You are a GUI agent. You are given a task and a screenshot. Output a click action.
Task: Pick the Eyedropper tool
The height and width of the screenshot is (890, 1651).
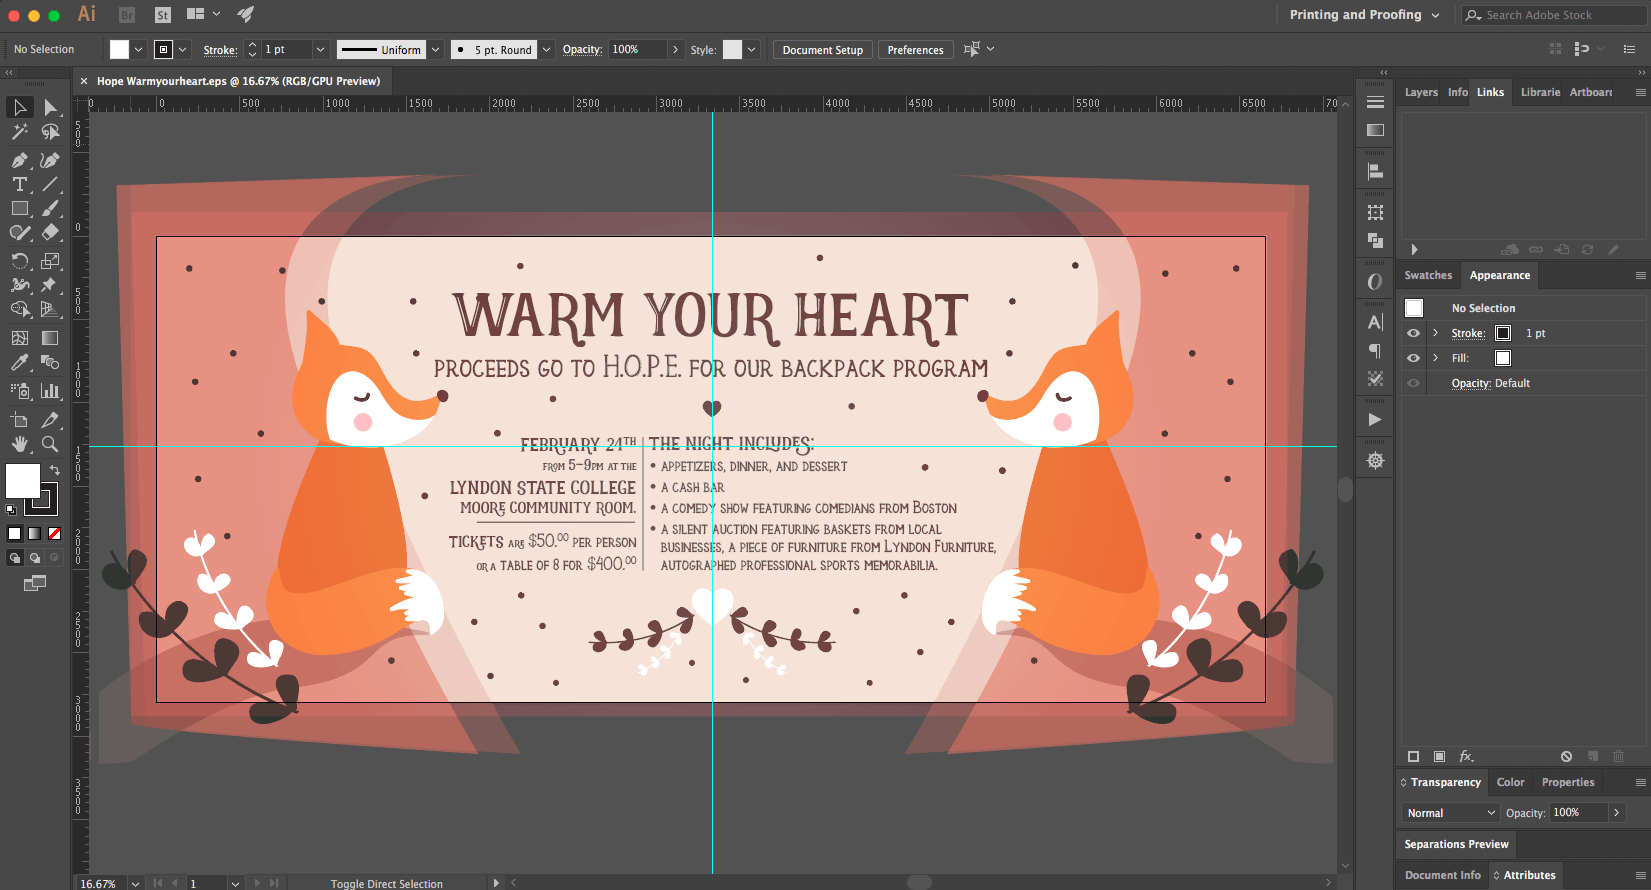pos(19,362)
